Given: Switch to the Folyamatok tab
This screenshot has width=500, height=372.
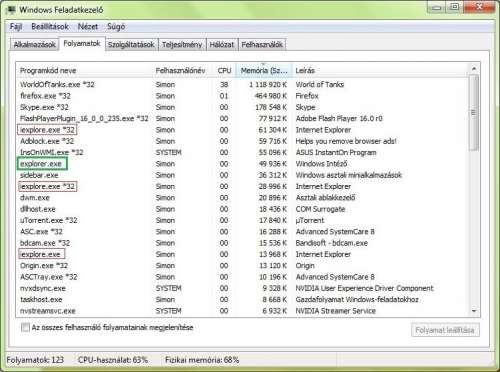Looking at the screenshot, I should tap(82, 44).
